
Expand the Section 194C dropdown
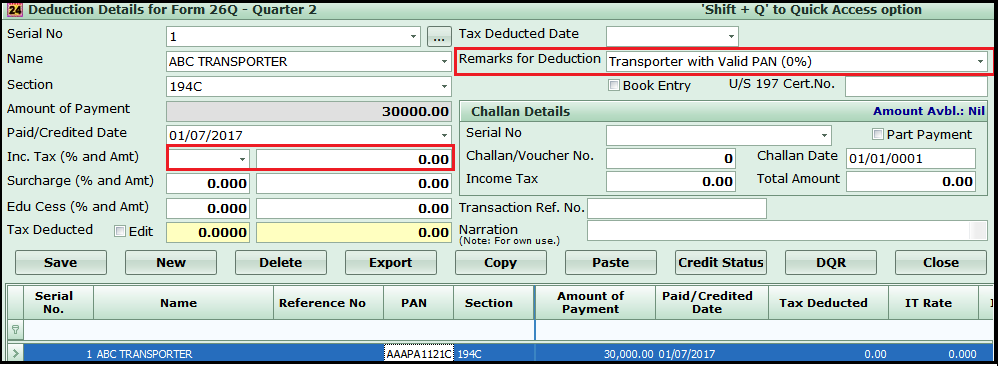444,87
